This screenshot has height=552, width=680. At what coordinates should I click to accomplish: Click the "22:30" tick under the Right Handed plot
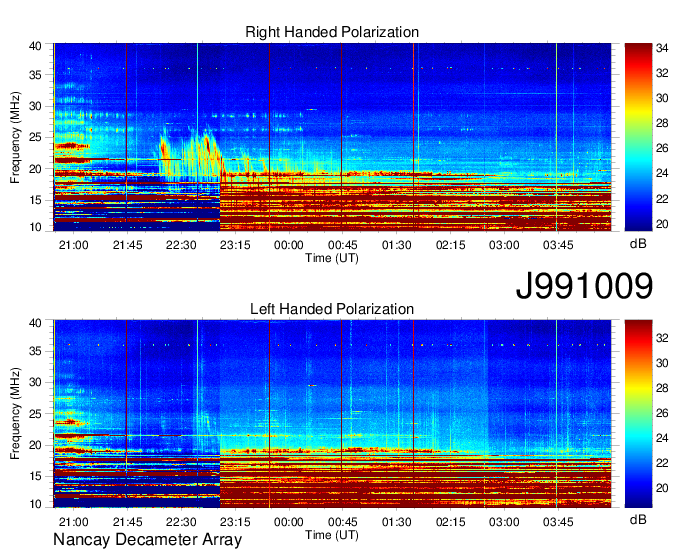(181, 245)
